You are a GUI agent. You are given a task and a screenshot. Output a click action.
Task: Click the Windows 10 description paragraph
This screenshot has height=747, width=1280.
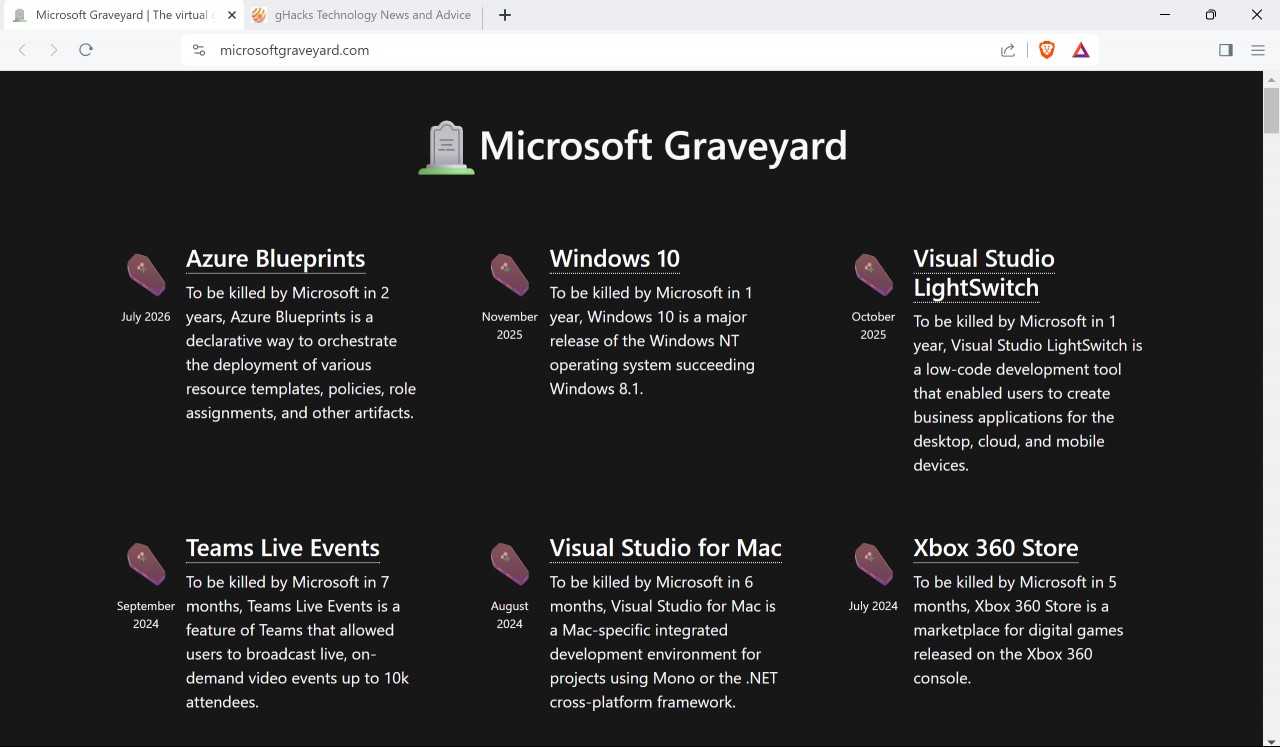point(652,341)
